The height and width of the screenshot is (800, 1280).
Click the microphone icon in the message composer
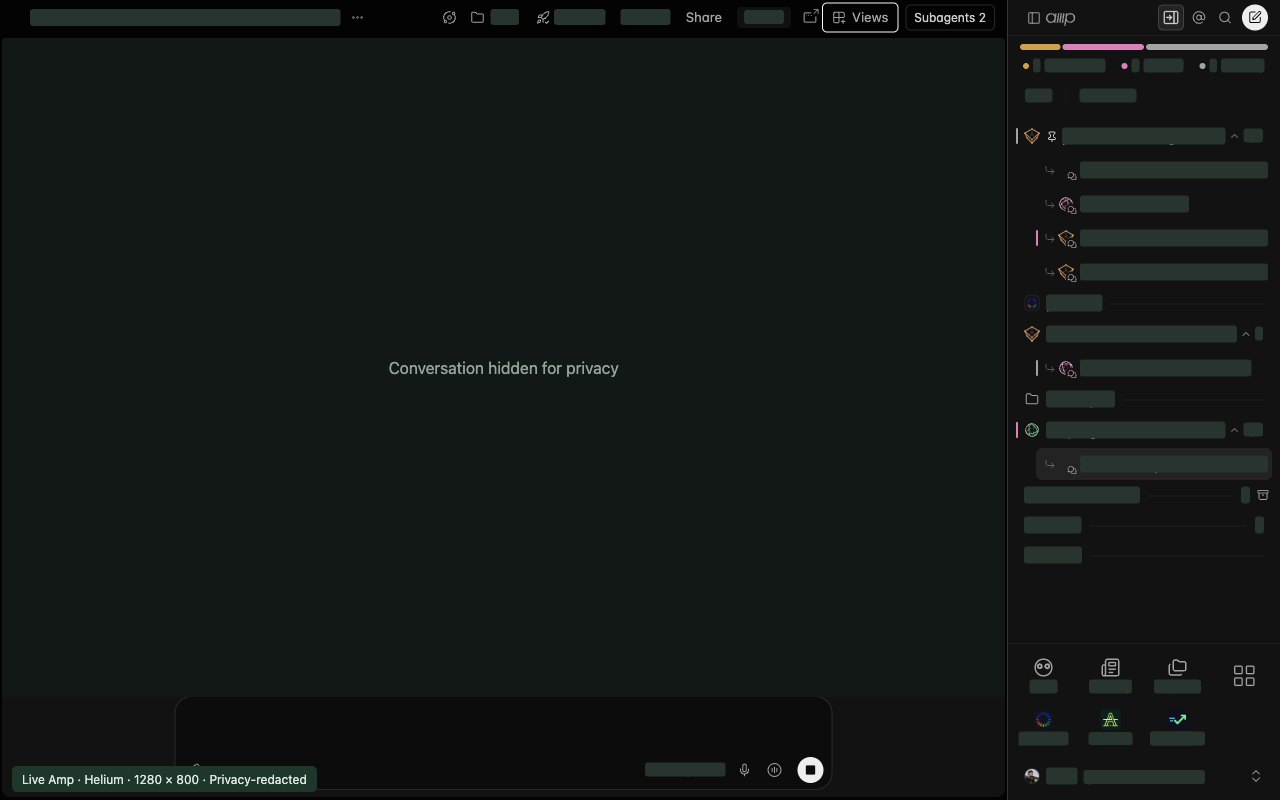click(744, 770)
